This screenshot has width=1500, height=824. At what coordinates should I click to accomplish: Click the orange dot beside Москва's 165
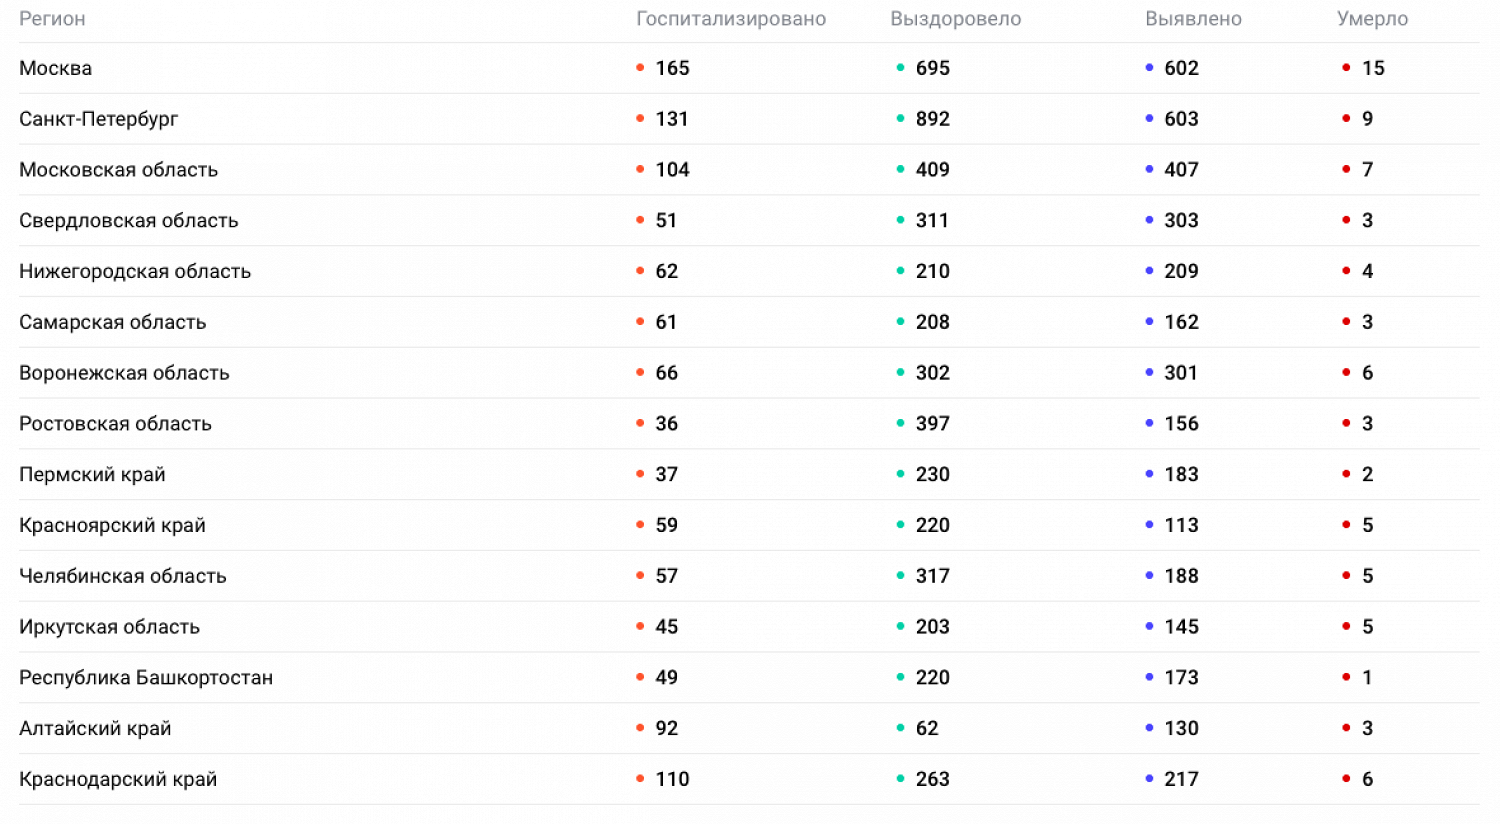640,68
